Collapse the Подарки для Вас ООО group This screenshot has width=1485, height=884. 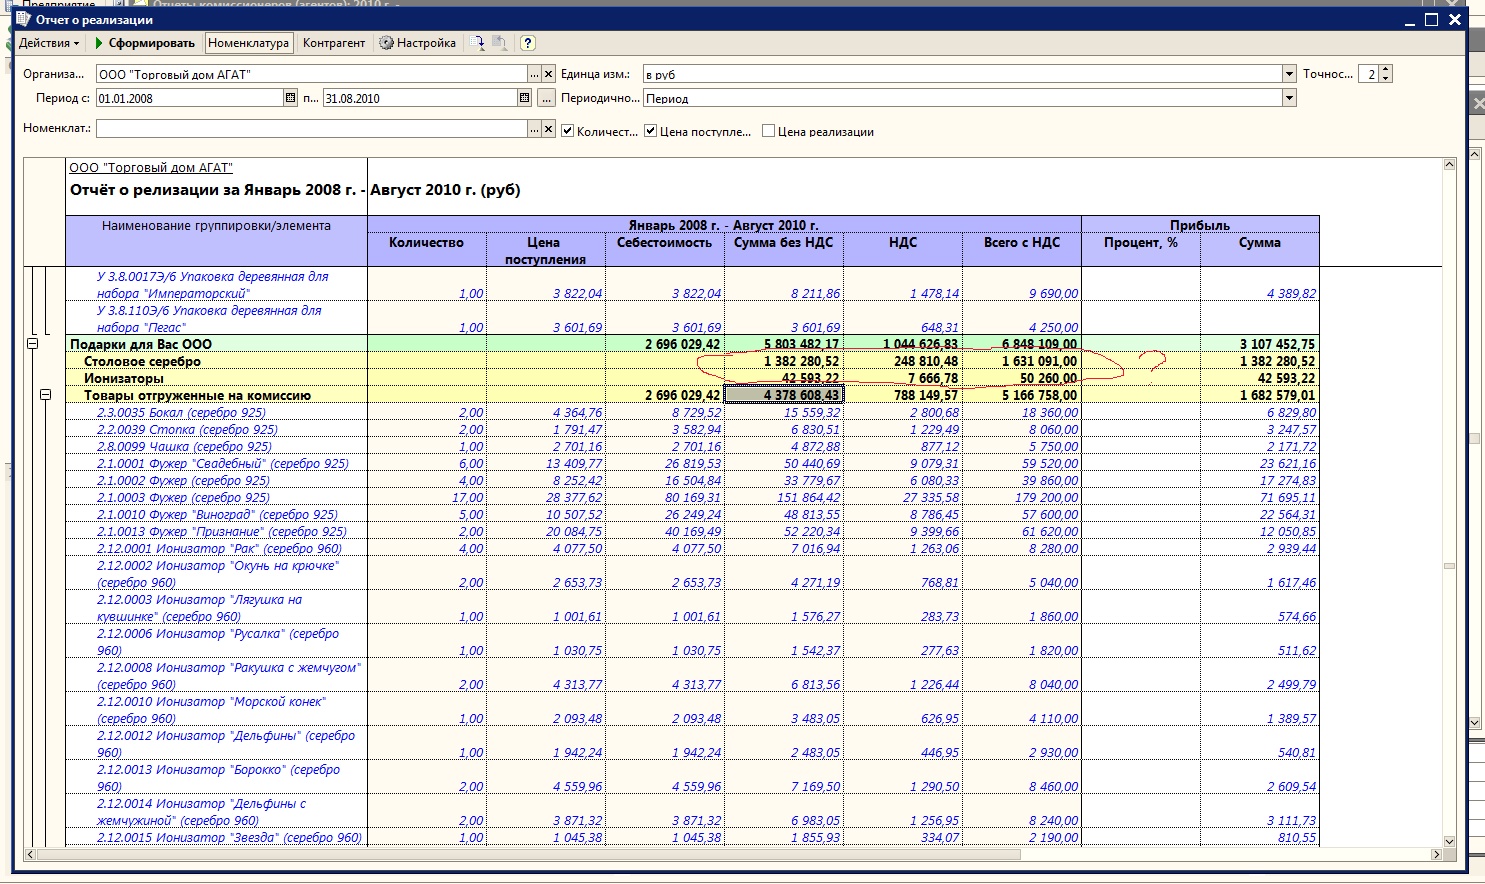(x=32, y=344)
